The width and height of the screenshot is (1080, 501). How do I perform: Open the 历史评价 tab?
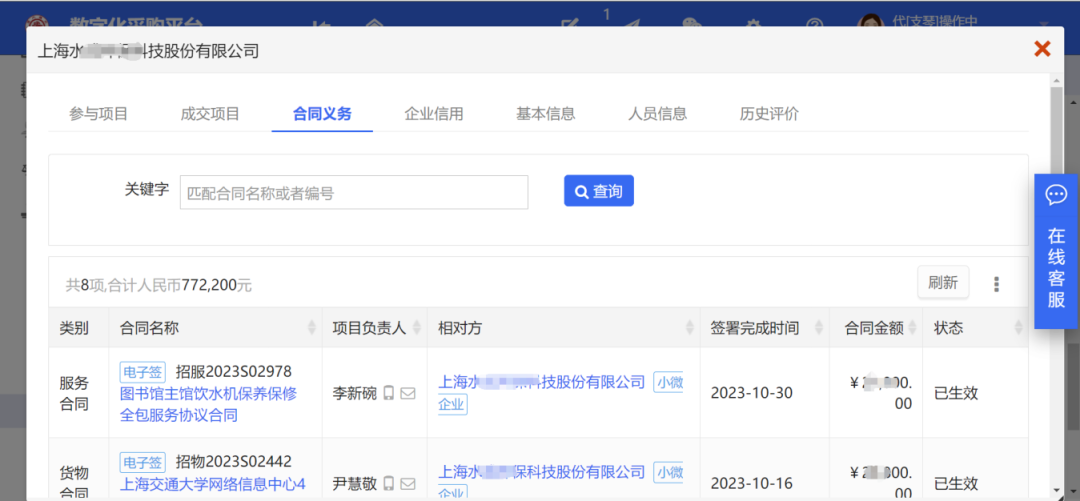769,114
